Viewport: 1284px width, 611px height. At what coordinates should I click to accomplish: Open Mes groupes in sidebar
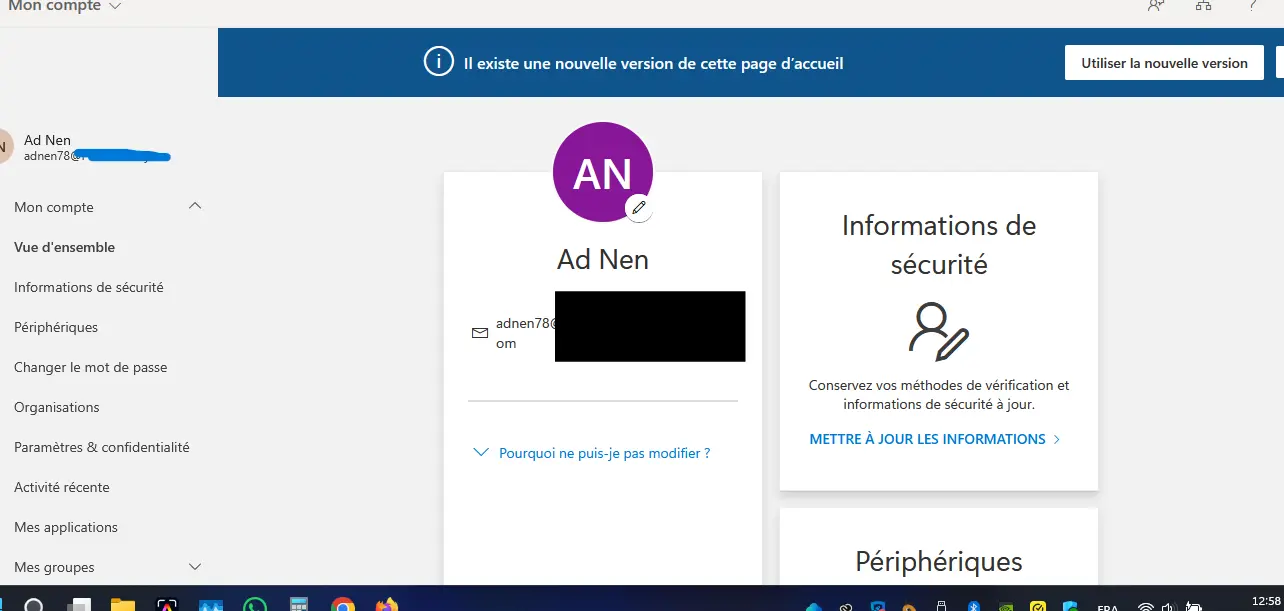[x=54, y=567]
